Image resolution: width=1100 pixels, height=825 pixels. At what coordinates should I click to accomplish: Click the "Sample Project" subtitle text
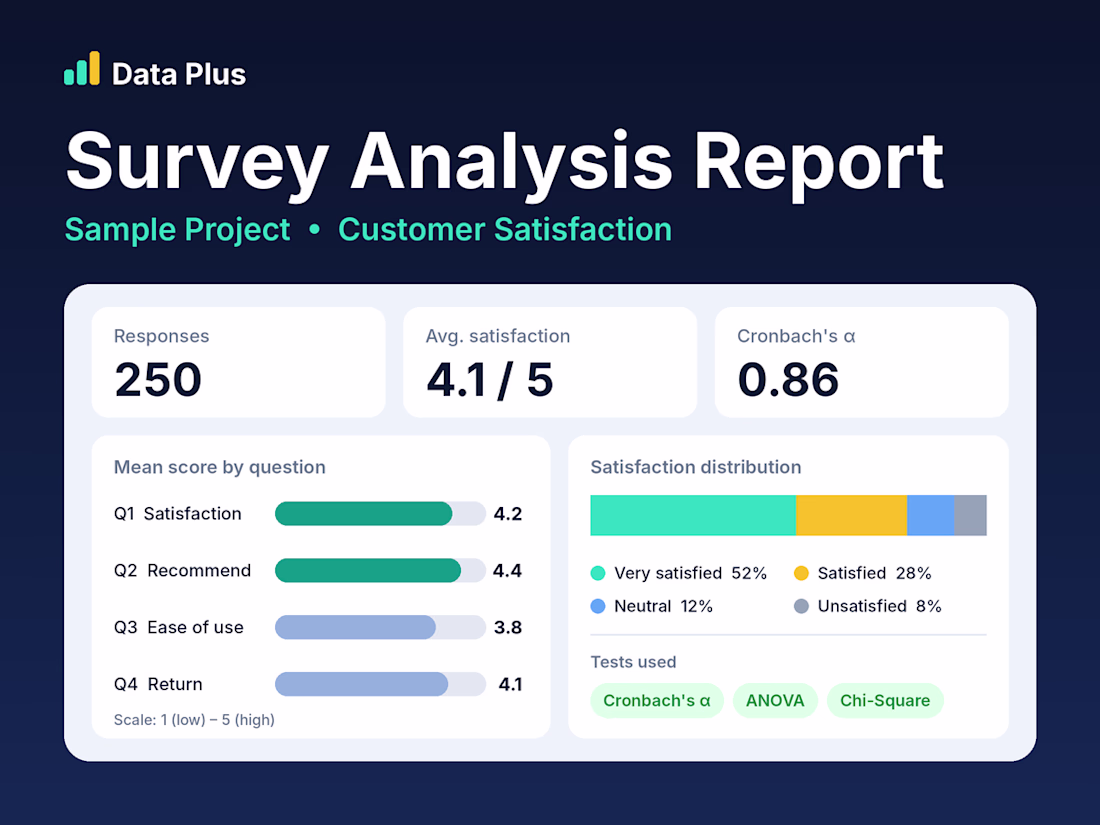(x=177, y=230)
